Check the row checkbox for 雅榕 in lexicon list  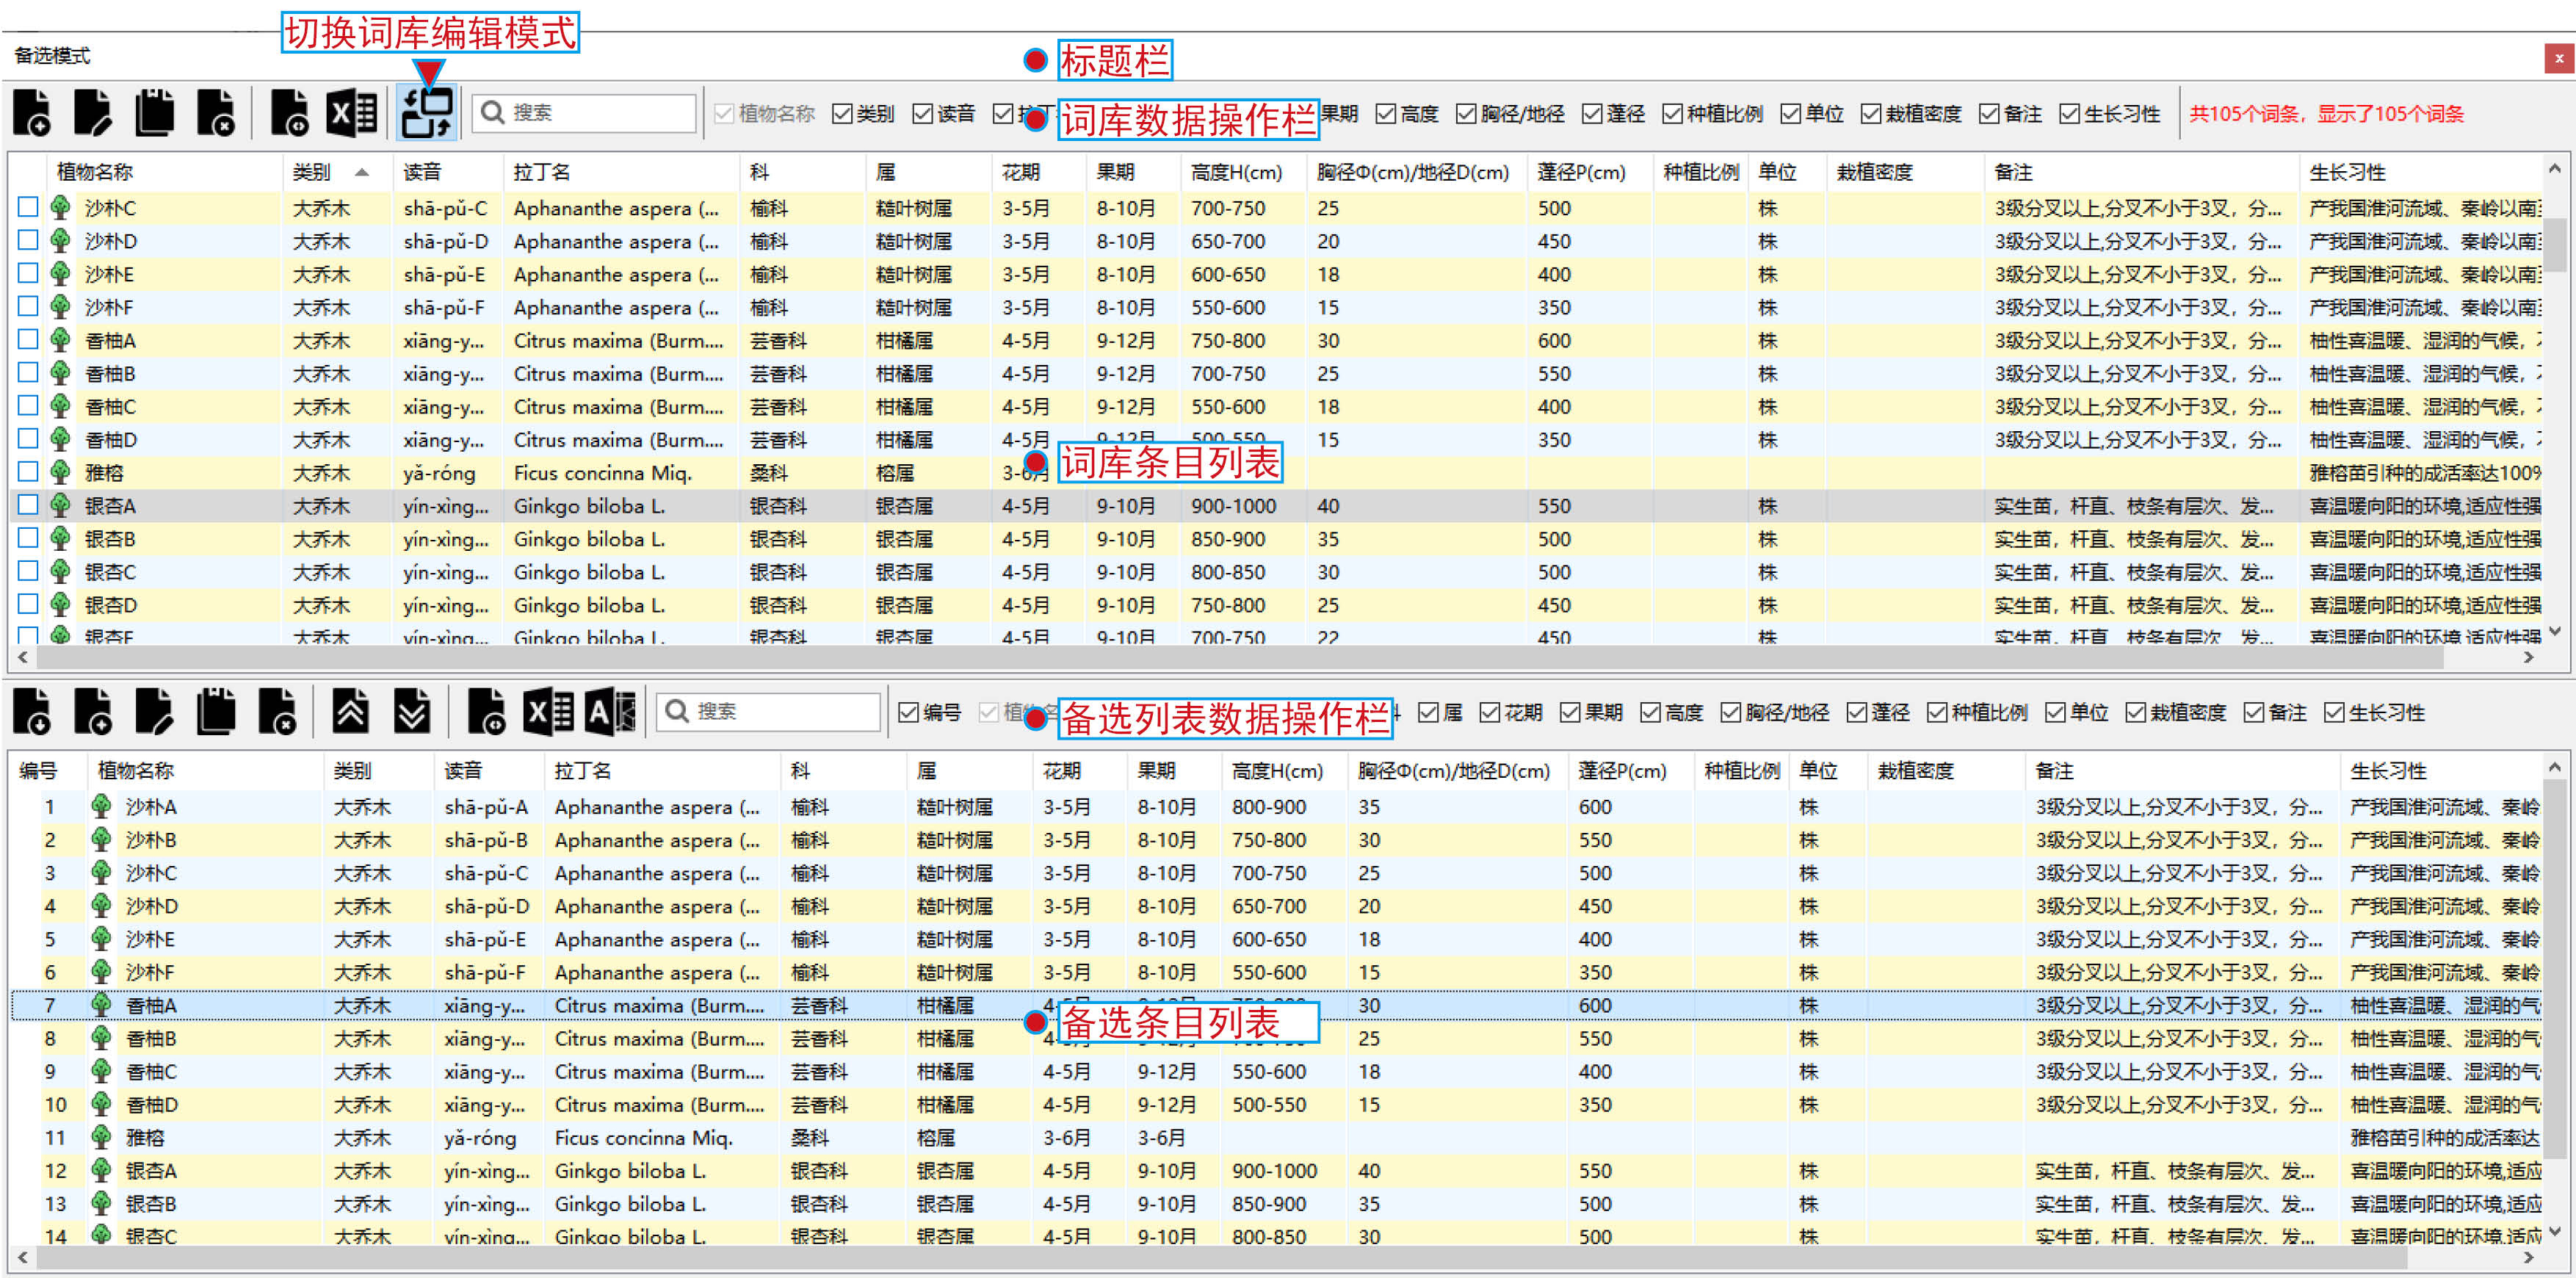(x=28, y=471)
